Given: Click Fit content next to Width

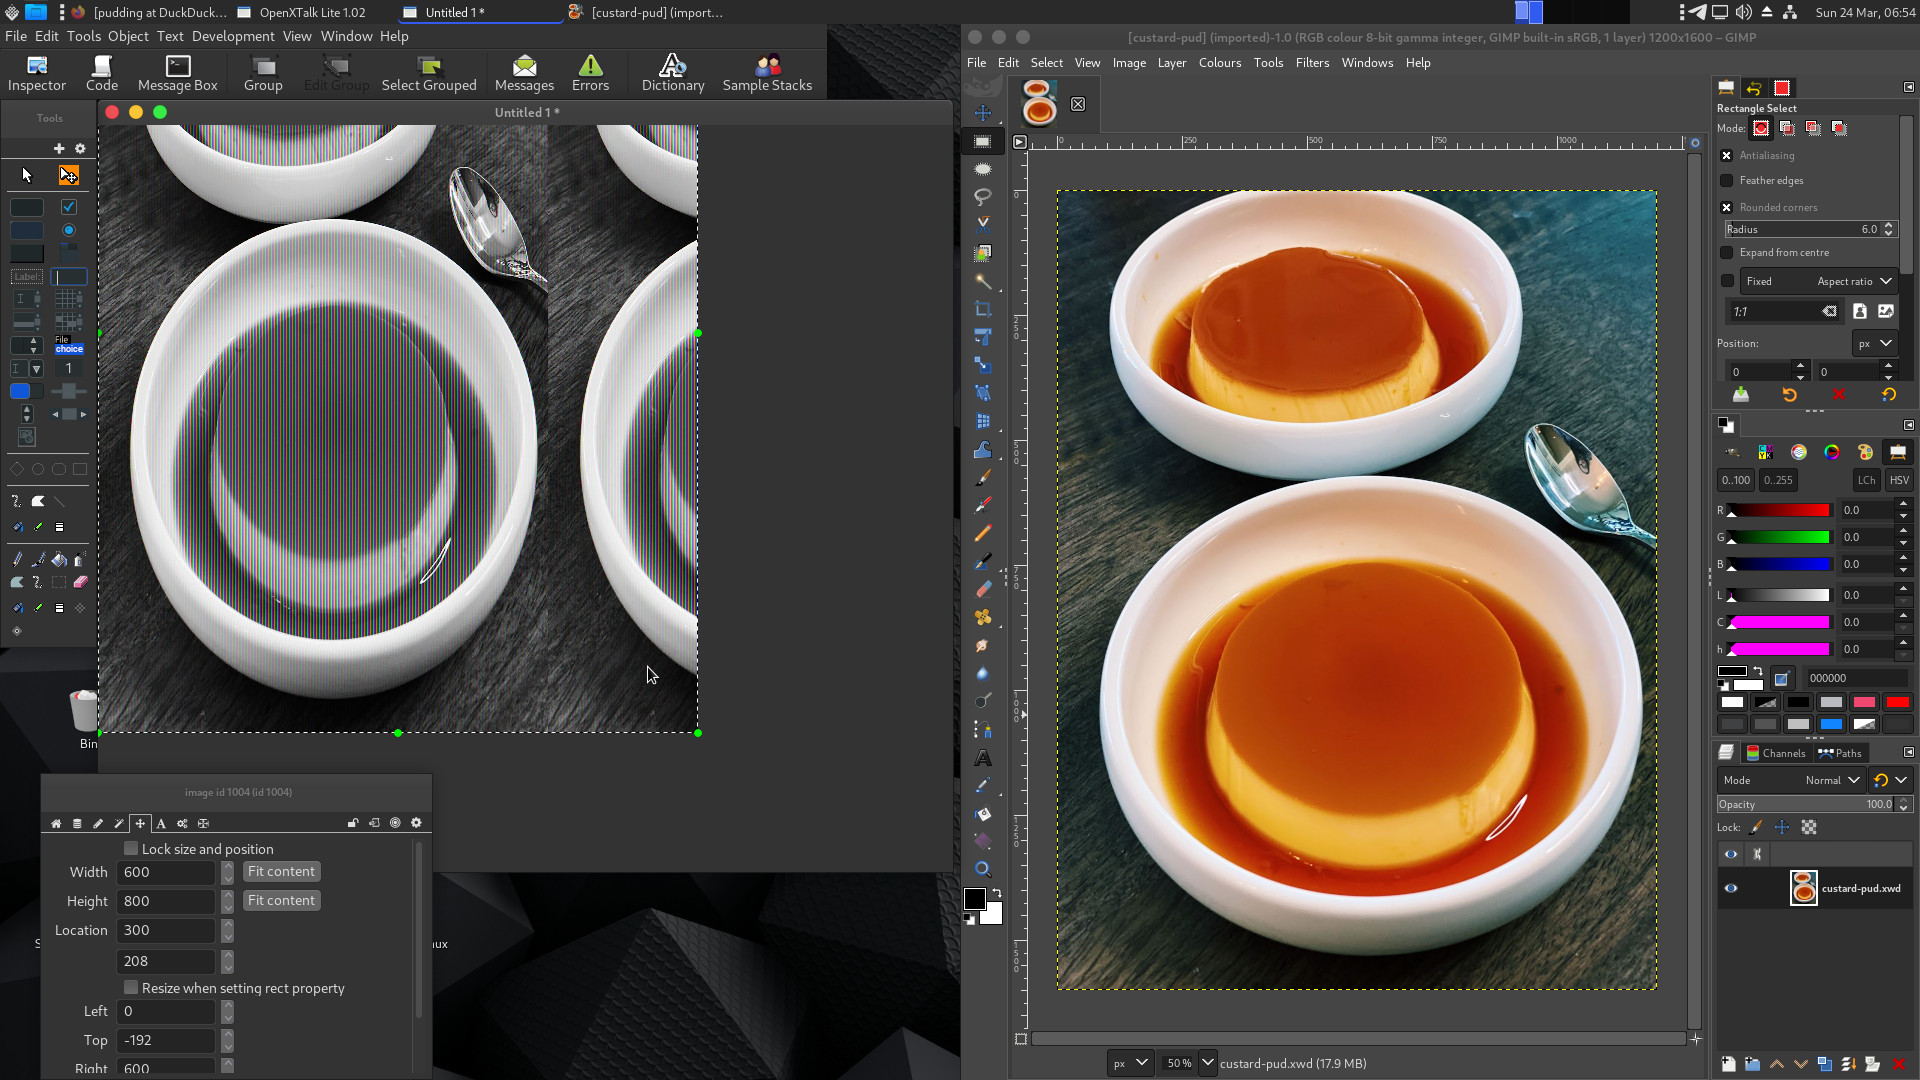Looking at the screenshot, I should coord(281,871).
